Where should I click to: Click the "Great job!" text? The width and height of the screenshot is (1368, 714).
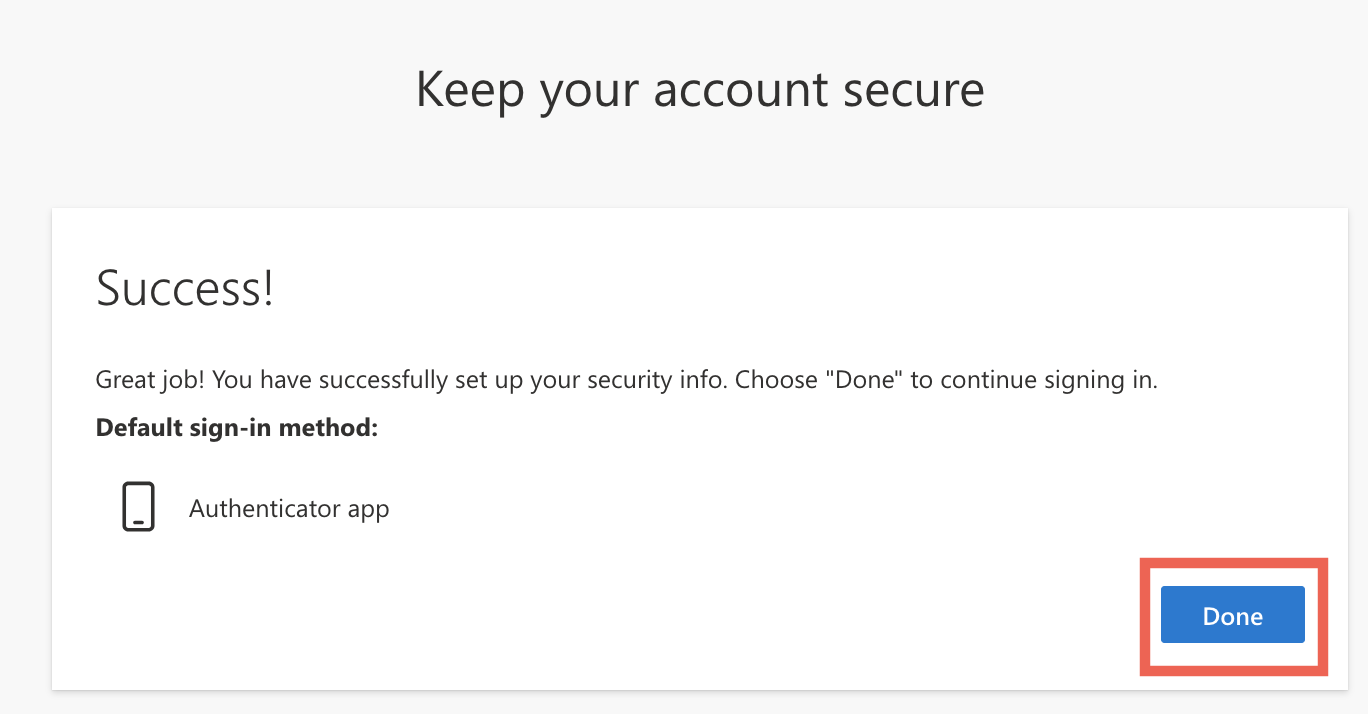(151, 380)
